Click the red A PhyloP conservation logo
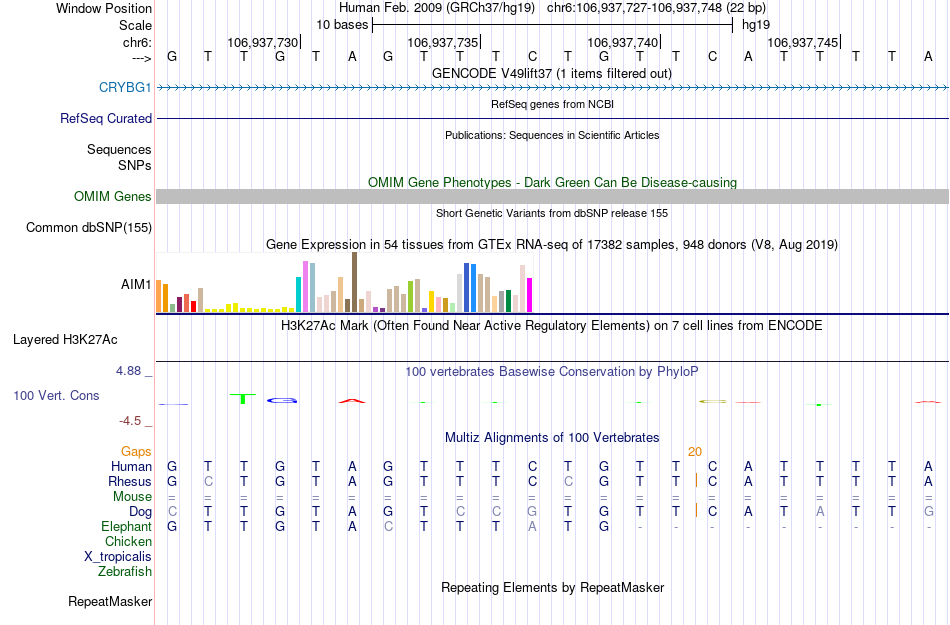Screen dimensions: 950x625 coord(352,400)
